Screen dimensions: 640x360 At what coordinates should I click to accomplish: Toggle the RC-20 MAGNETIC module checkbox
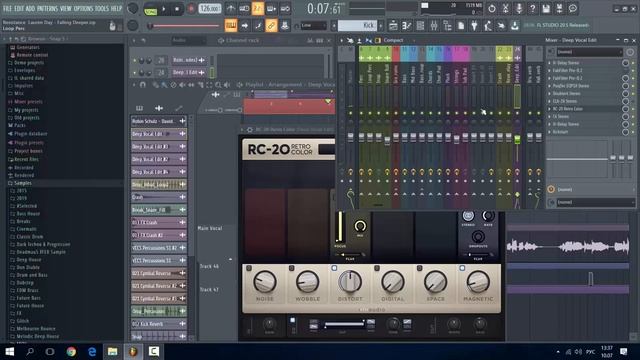click(x=462, y=268)
